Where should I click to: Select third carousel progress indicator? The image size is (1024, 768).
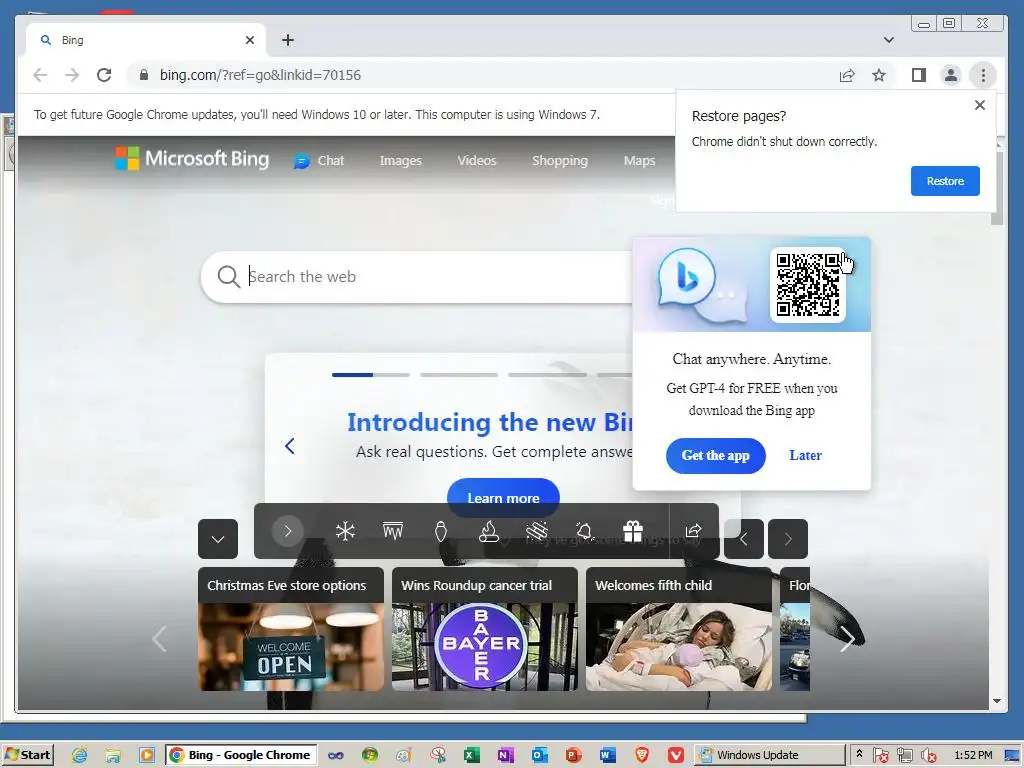pyautogui.click(x=547, y=375)
